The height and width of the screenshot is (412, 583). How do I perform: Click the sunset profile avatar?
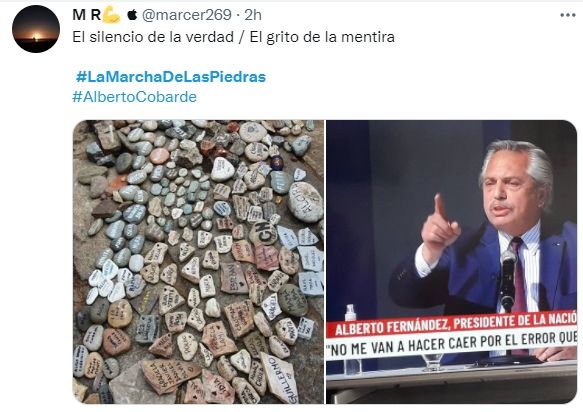click(36, 29)
